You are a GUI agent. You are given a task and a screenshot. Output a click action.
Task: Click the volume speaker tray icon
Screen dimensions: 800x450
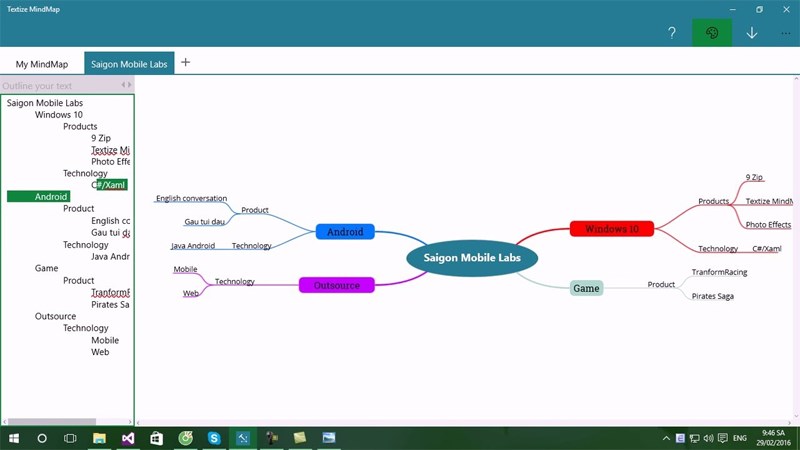[x=708, y=438]
